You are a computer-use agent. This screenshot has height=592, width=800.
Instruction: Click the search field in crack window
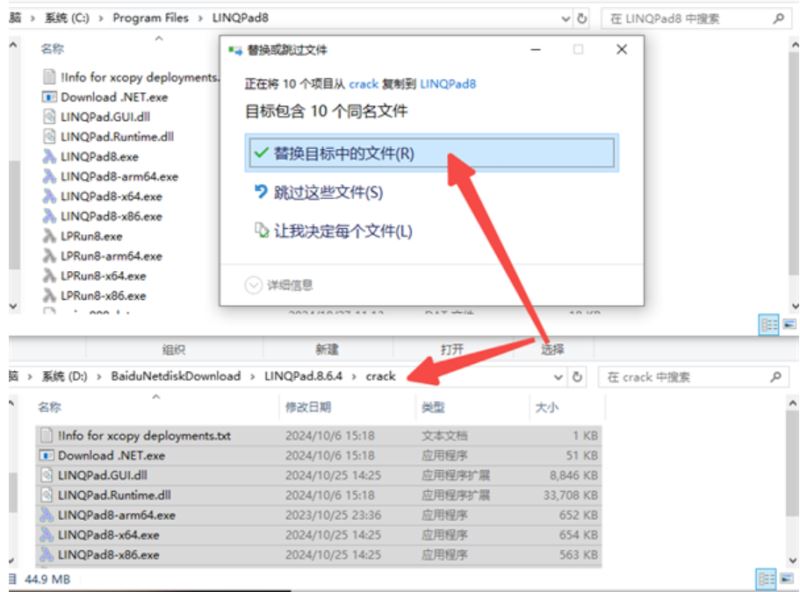coord(685,377)
